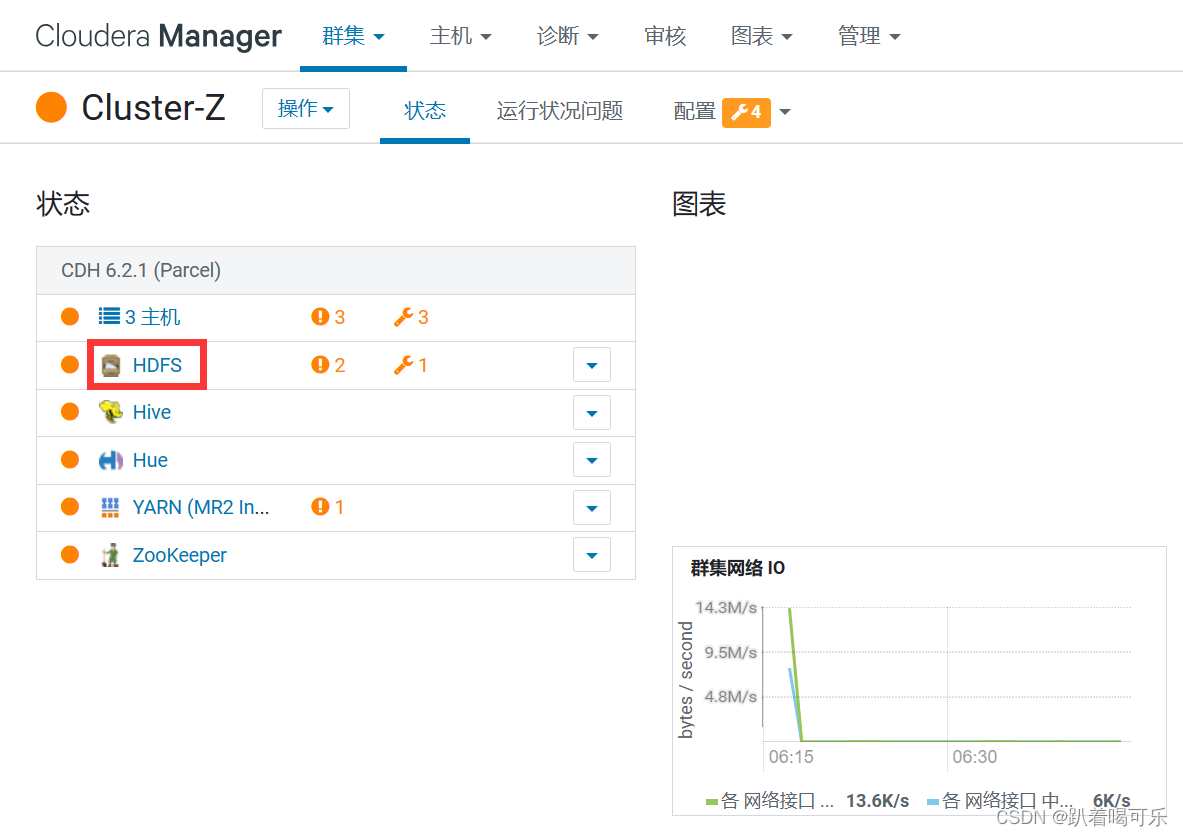Click the orange status dot for HDFS

pos(70,365)
